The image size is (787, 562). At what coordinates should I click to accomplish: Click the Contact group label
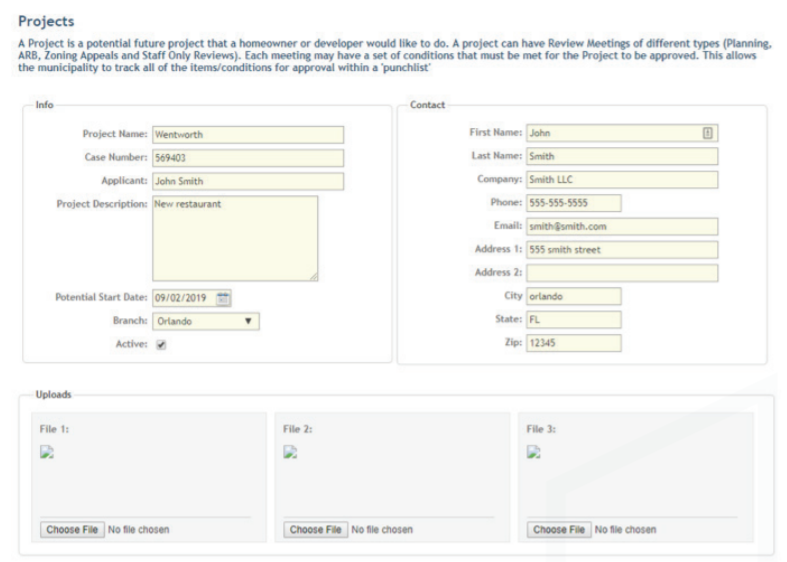[427, 104]
